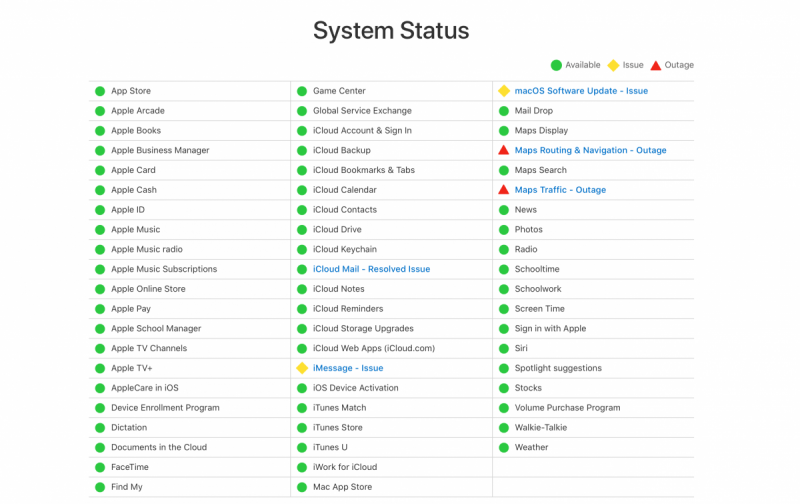Open the macOS Software Update - Issue link
800x504 pixels.
click(581, 91)
